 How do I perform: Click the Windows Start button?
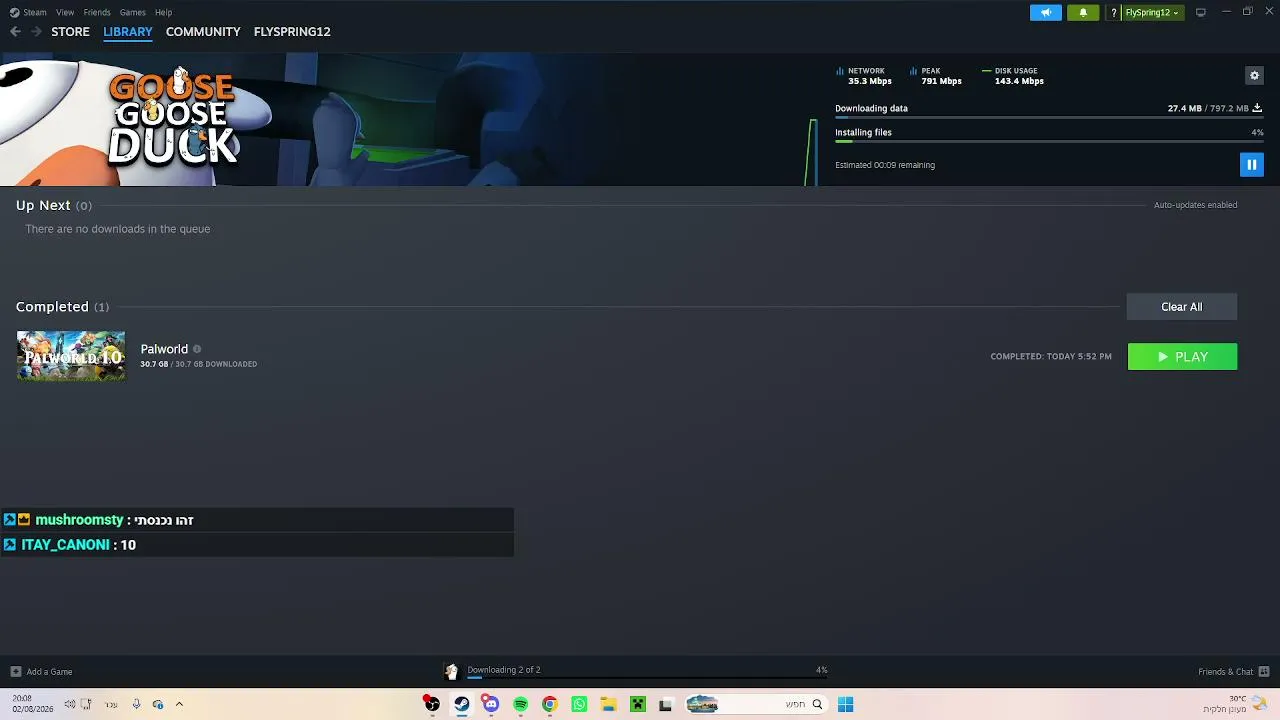(846, 704)
